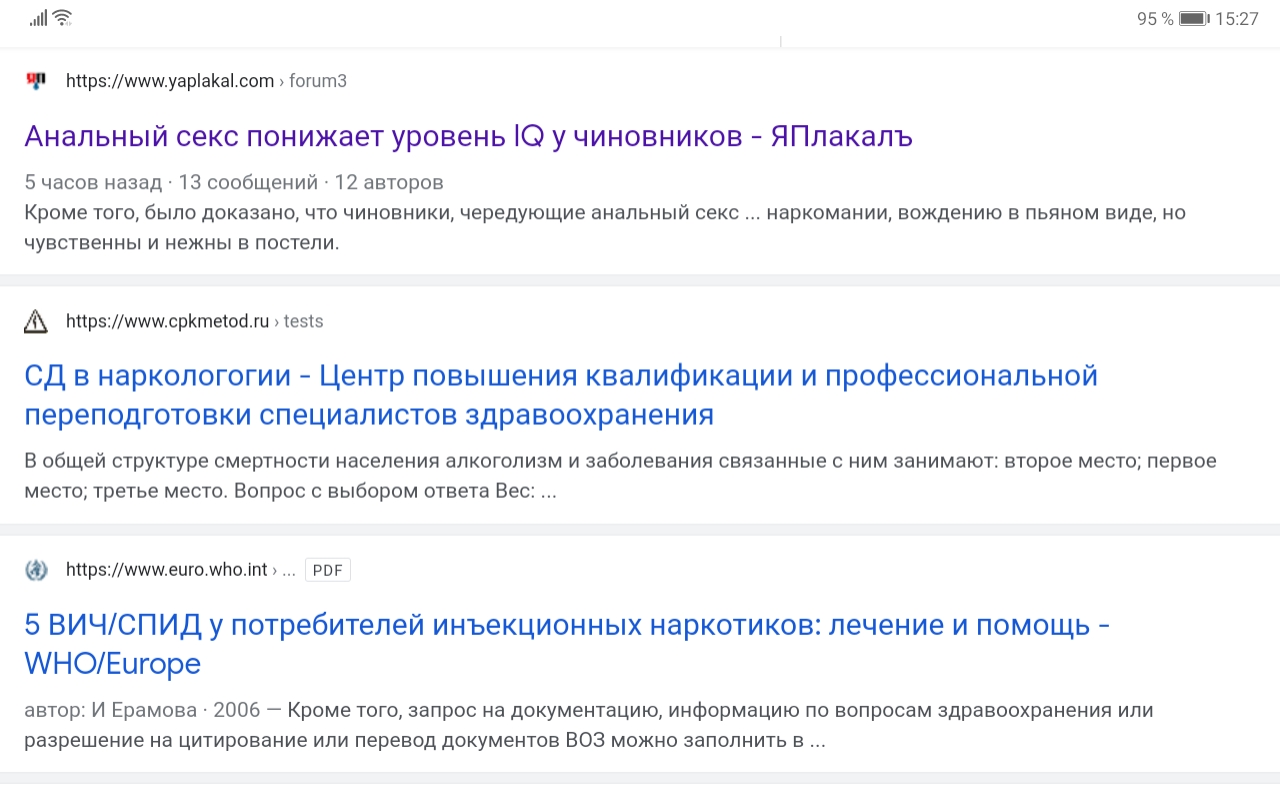This screenshot has width=1280, height=800.
Task: Tap the Wi-Fi status icon
Action: [x=62, y=18]
